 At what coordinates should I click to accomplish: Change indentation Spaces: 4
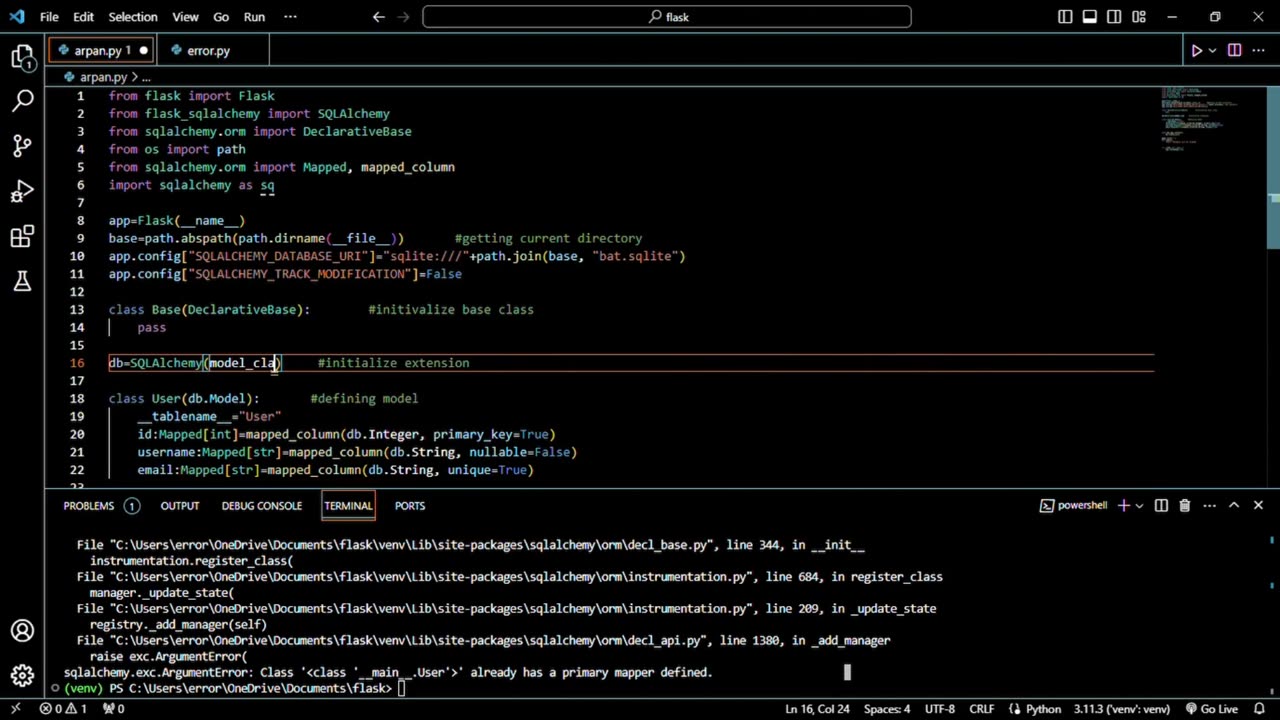point(887,709)
